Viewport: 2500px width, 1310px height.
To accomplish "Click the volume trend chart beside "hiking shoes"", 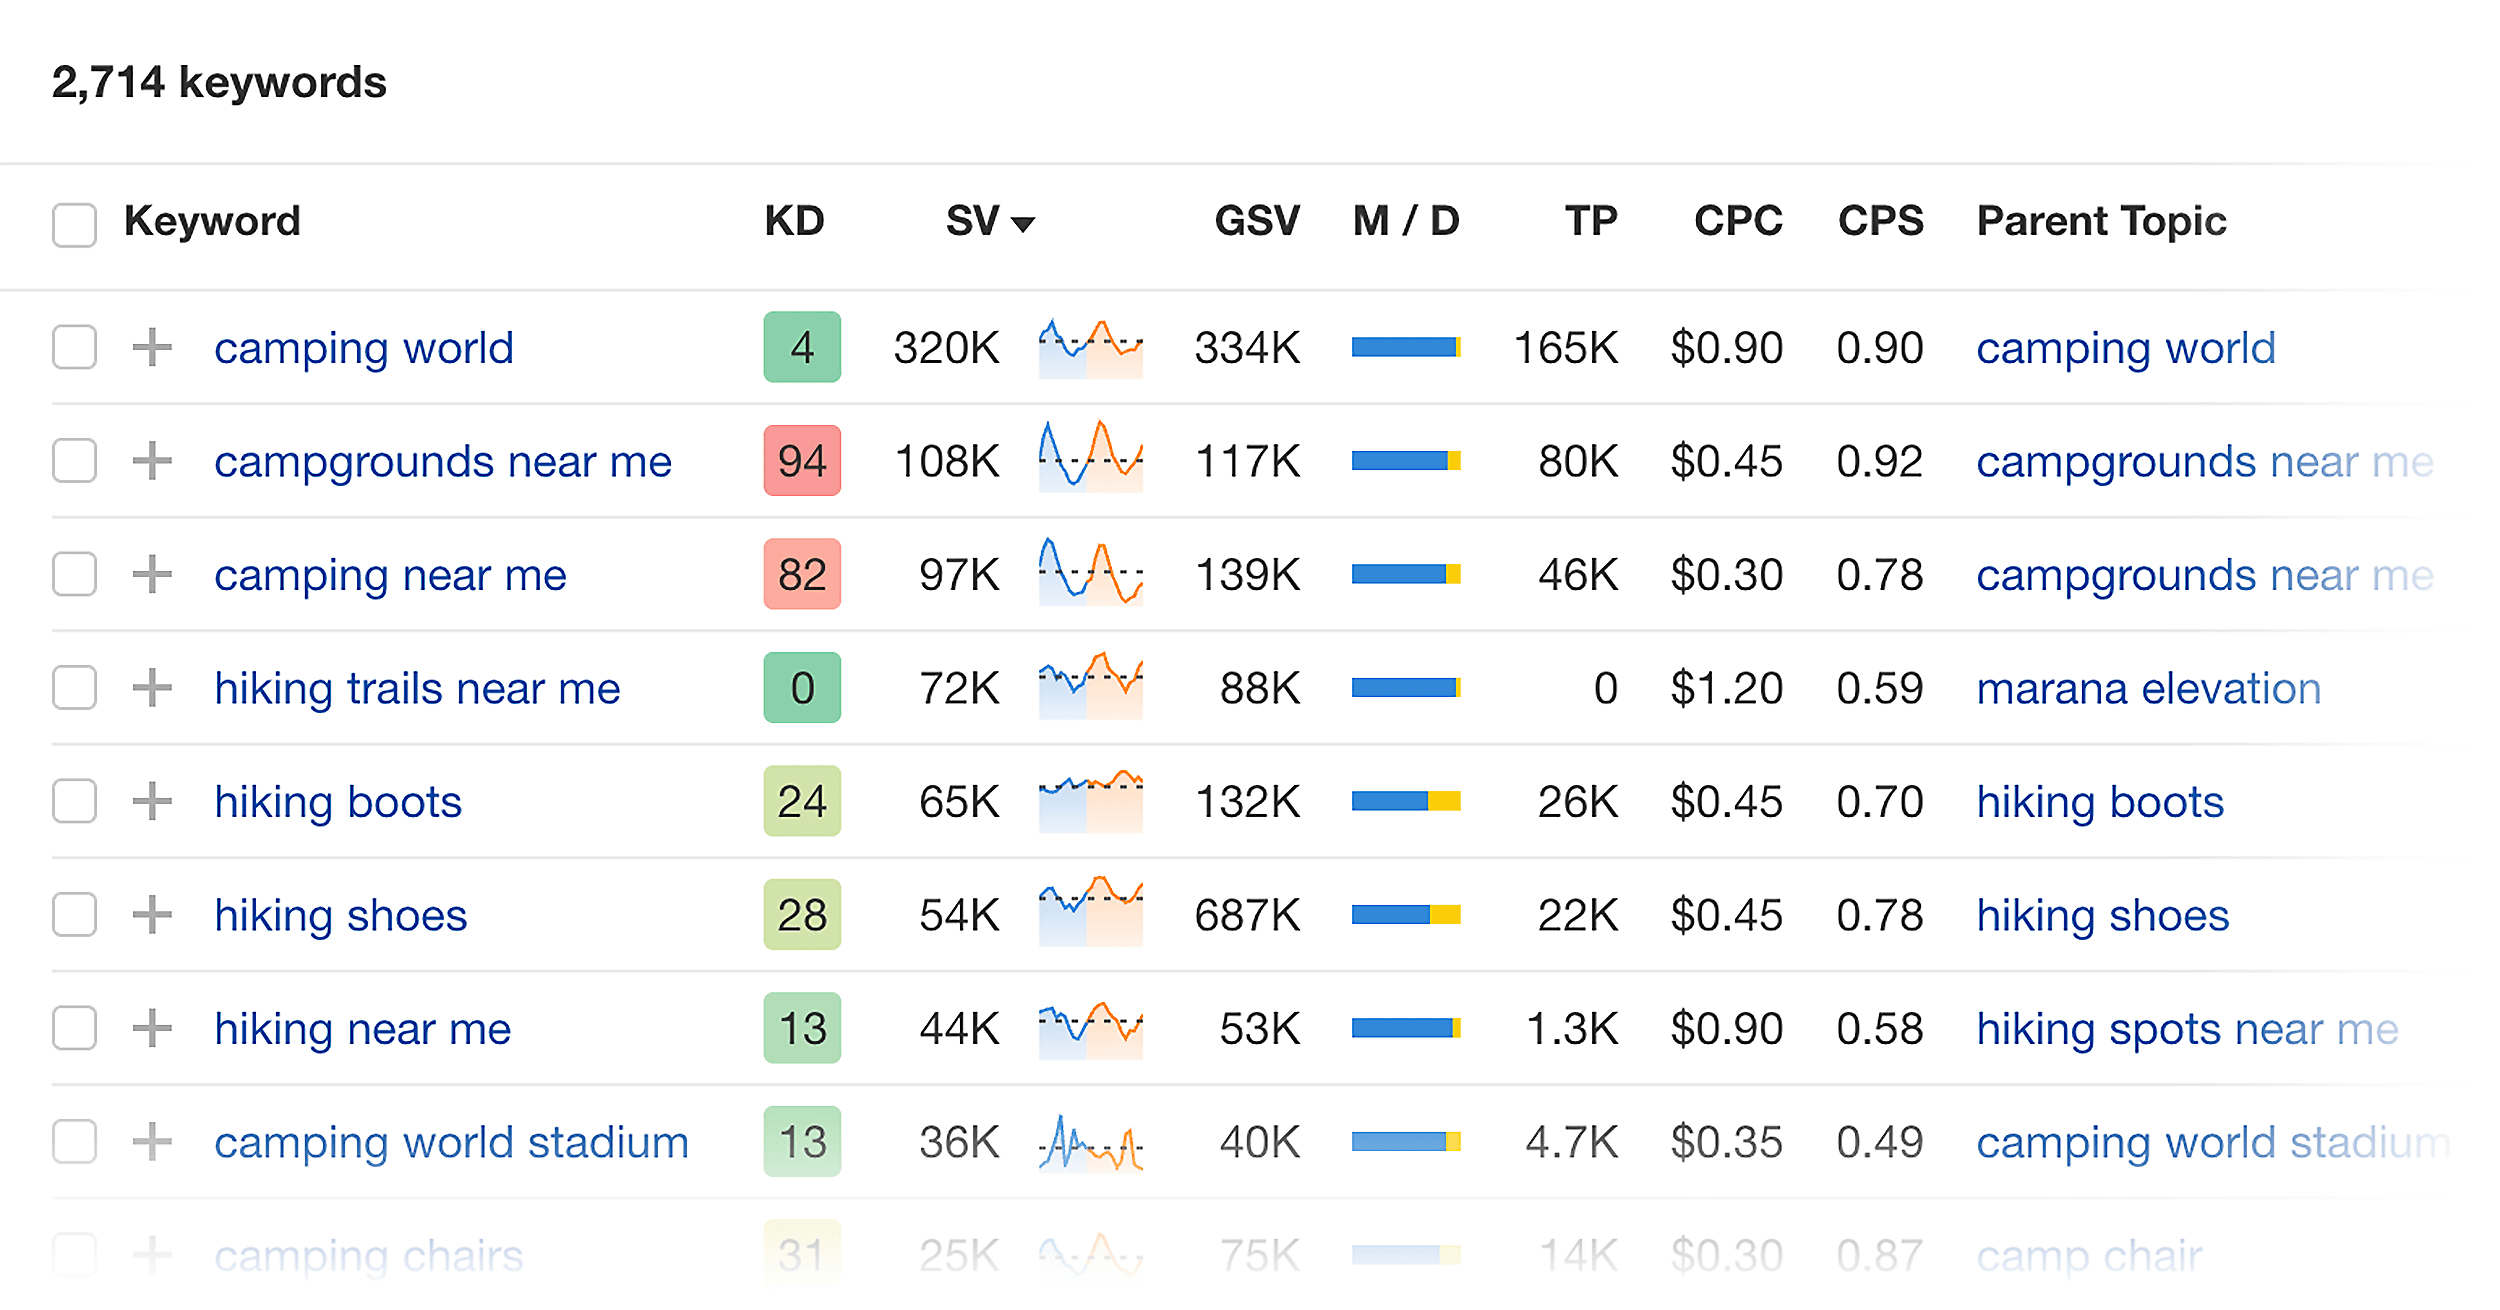I will (x=1090, y=914).
